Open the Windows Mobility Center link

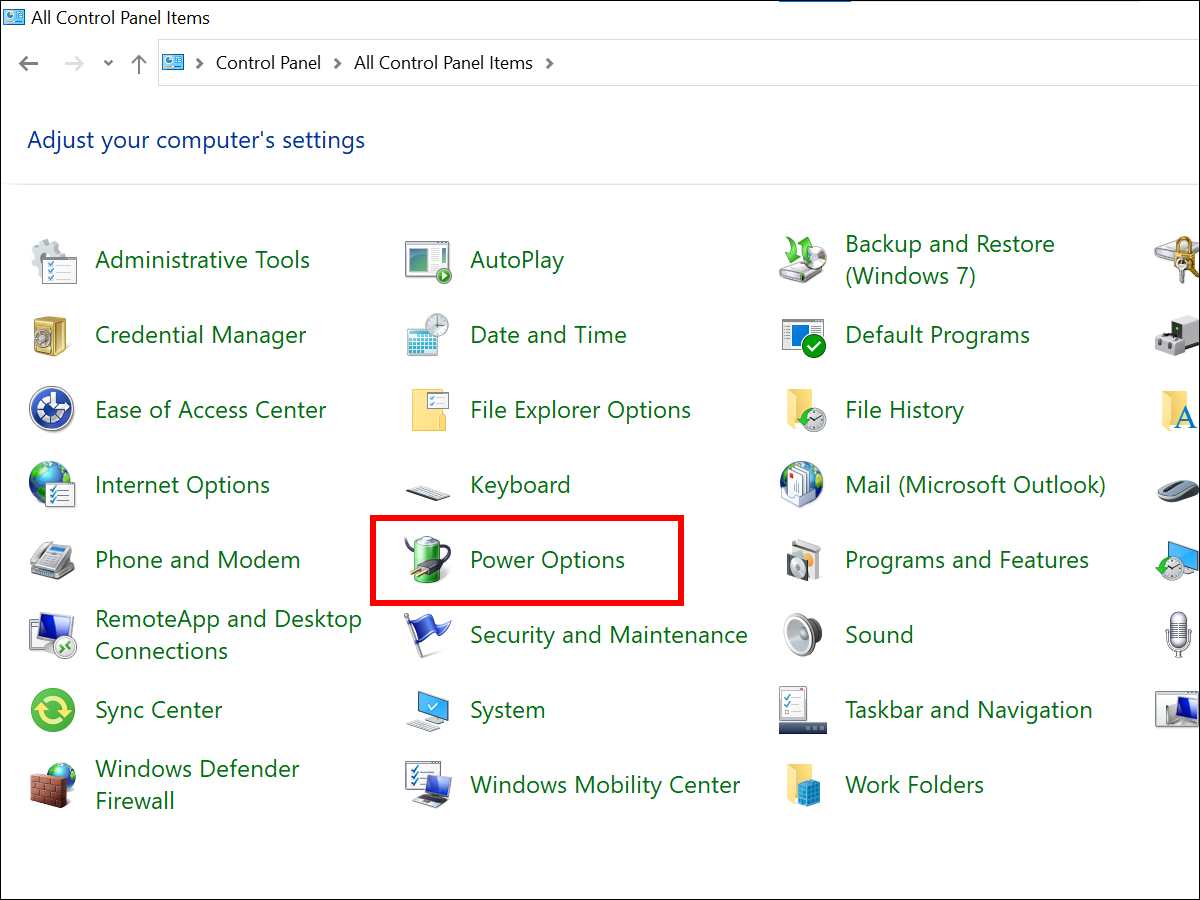pyautogui.click(x=605, y=785)
